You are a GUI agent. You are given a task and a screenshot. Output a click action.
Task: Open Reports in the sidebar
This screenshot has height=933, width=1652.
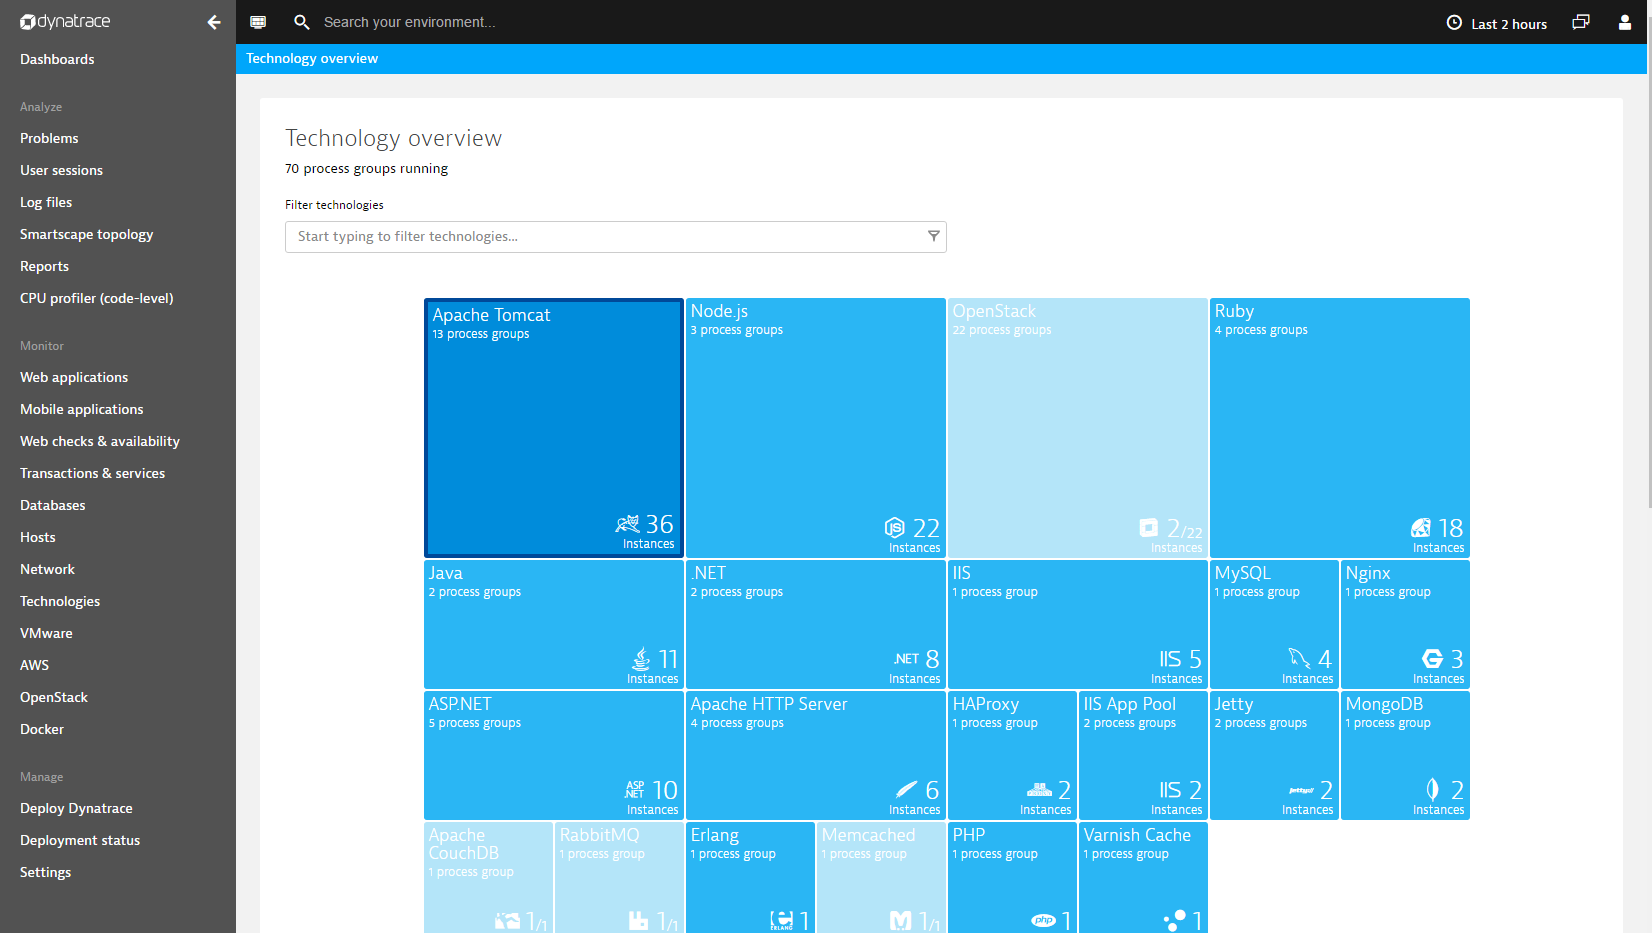(44, 266)
